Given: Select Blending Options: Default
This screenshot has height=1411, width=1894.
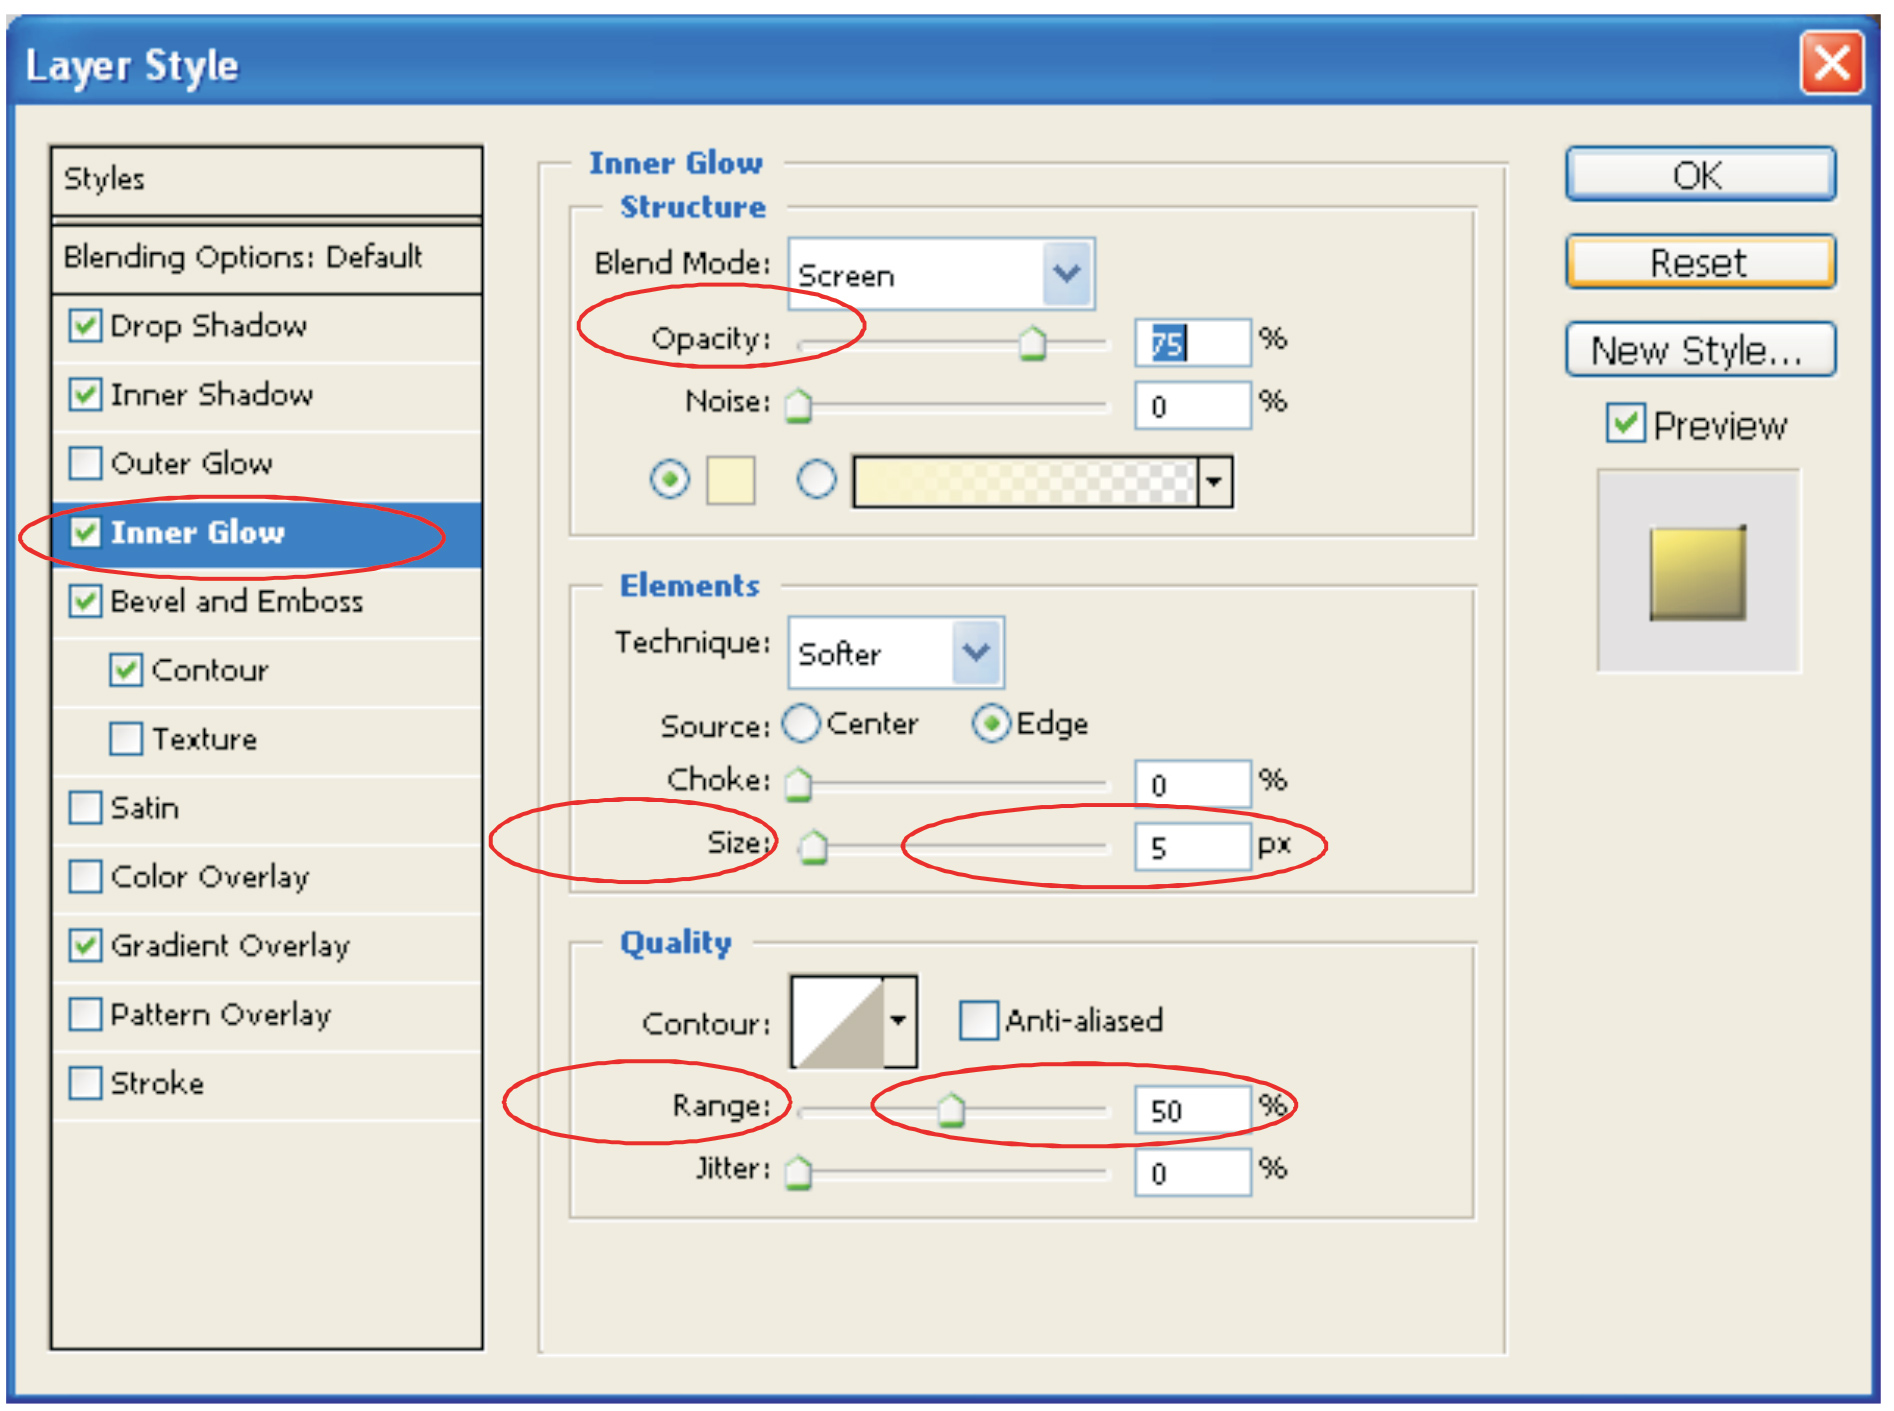Looking at the screenshot, I should (243, 257).
